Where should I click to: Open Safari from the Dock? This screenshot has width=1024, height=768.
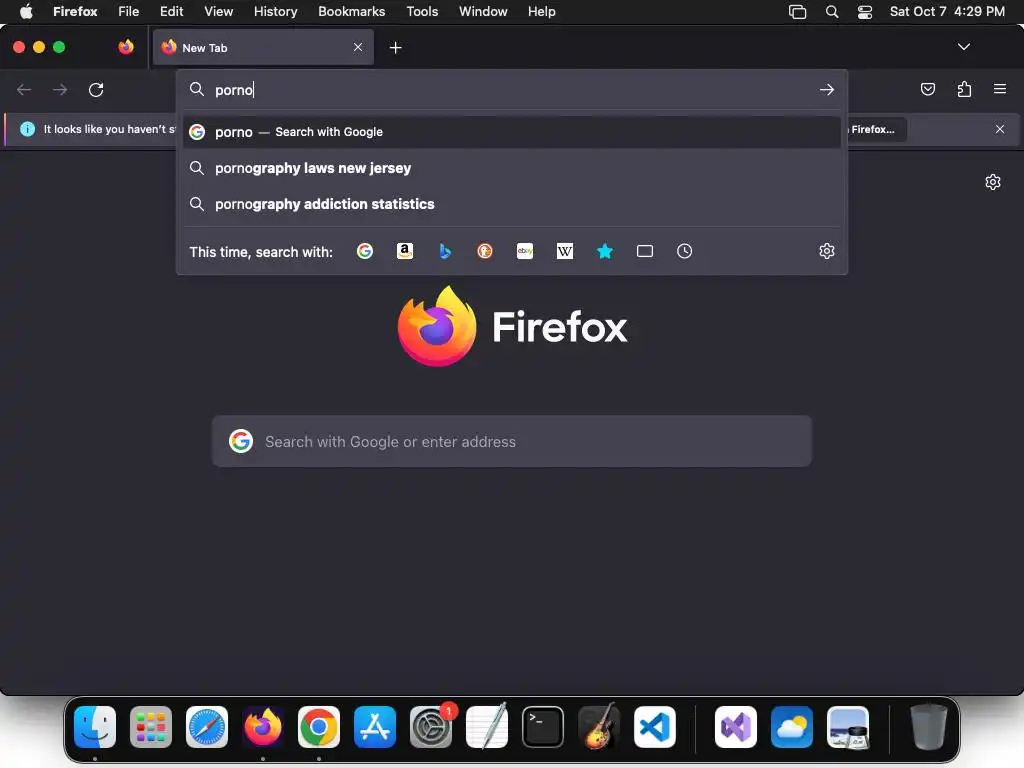coord(207,726)
